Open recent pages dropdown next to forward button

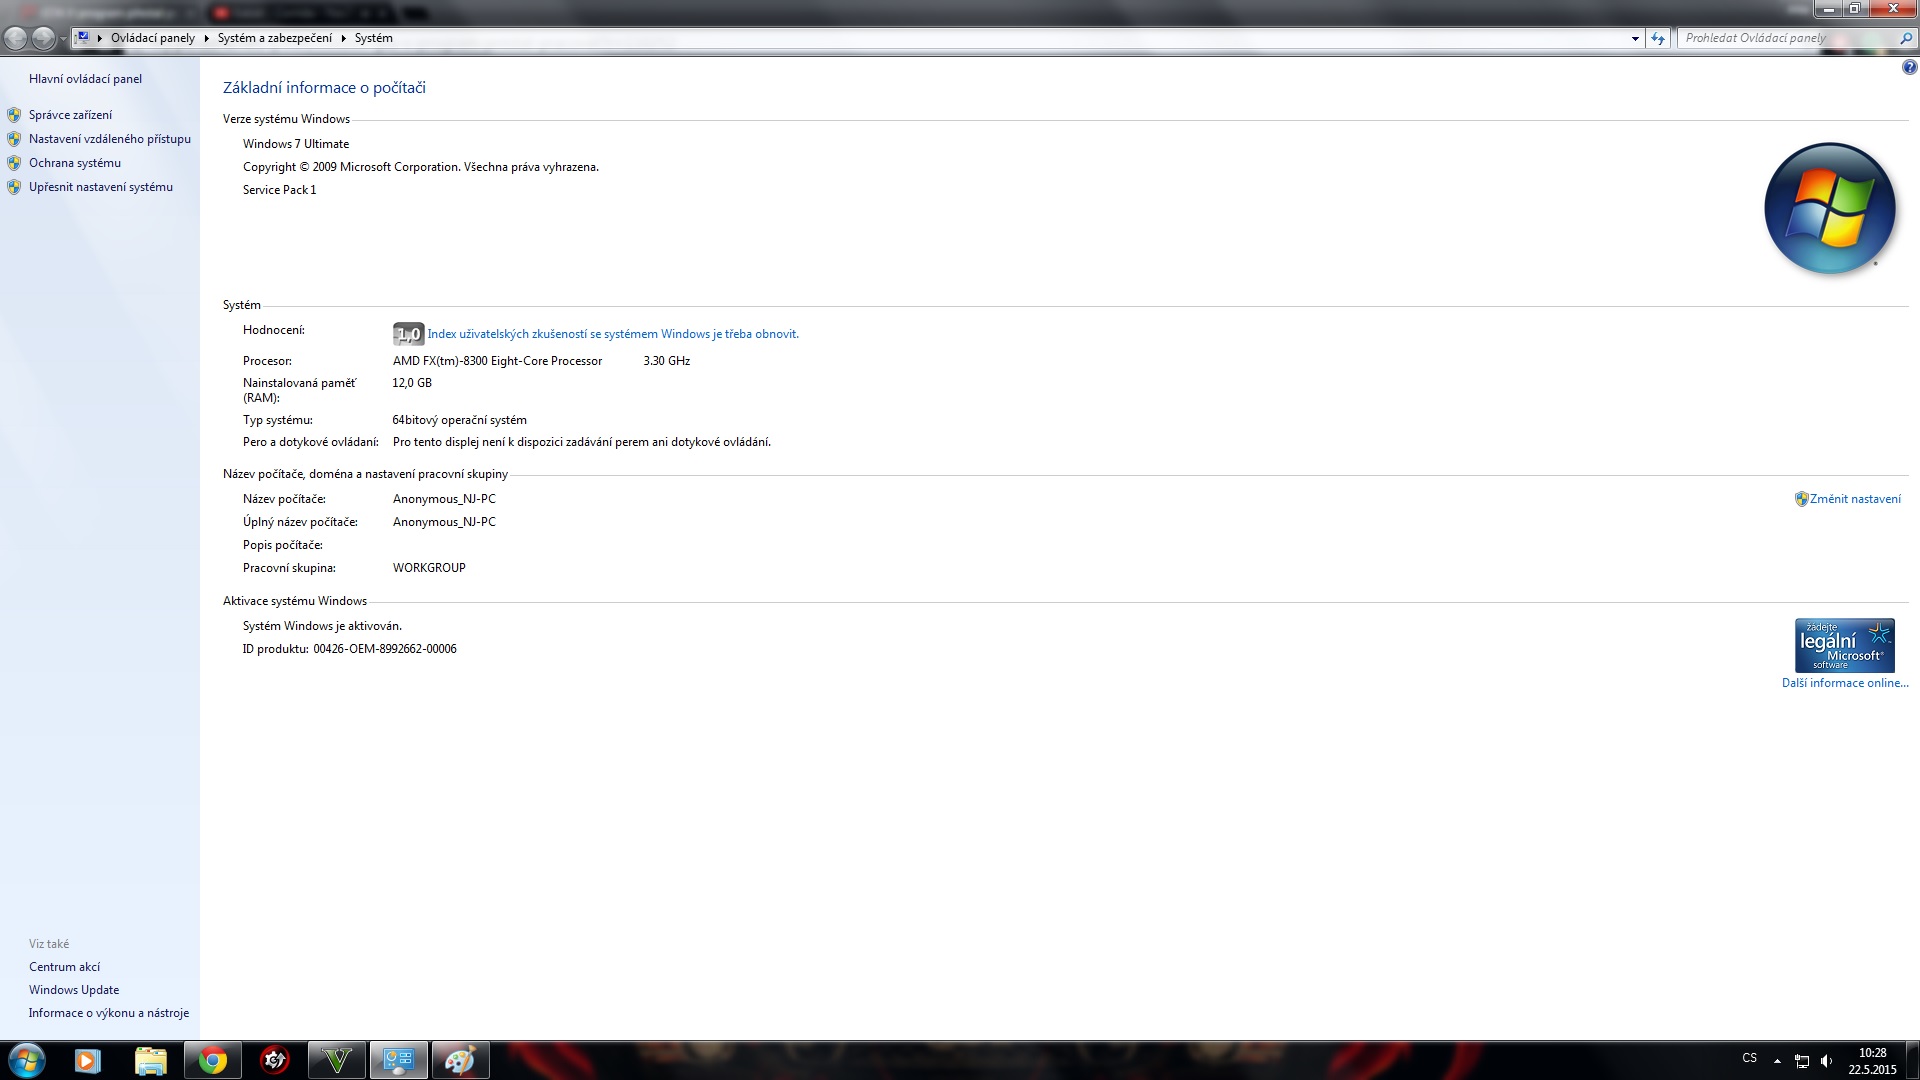click(x=64, y=38)
